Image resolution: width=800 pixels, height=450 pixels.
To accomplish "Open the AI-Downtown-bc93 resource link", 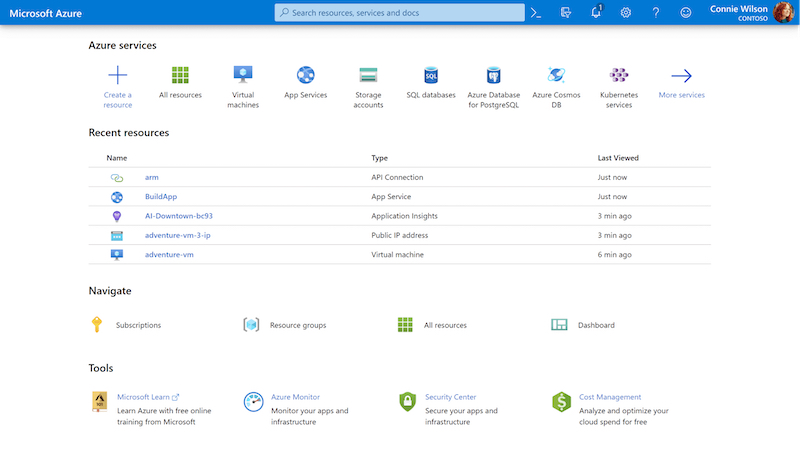I will point(179,216).
